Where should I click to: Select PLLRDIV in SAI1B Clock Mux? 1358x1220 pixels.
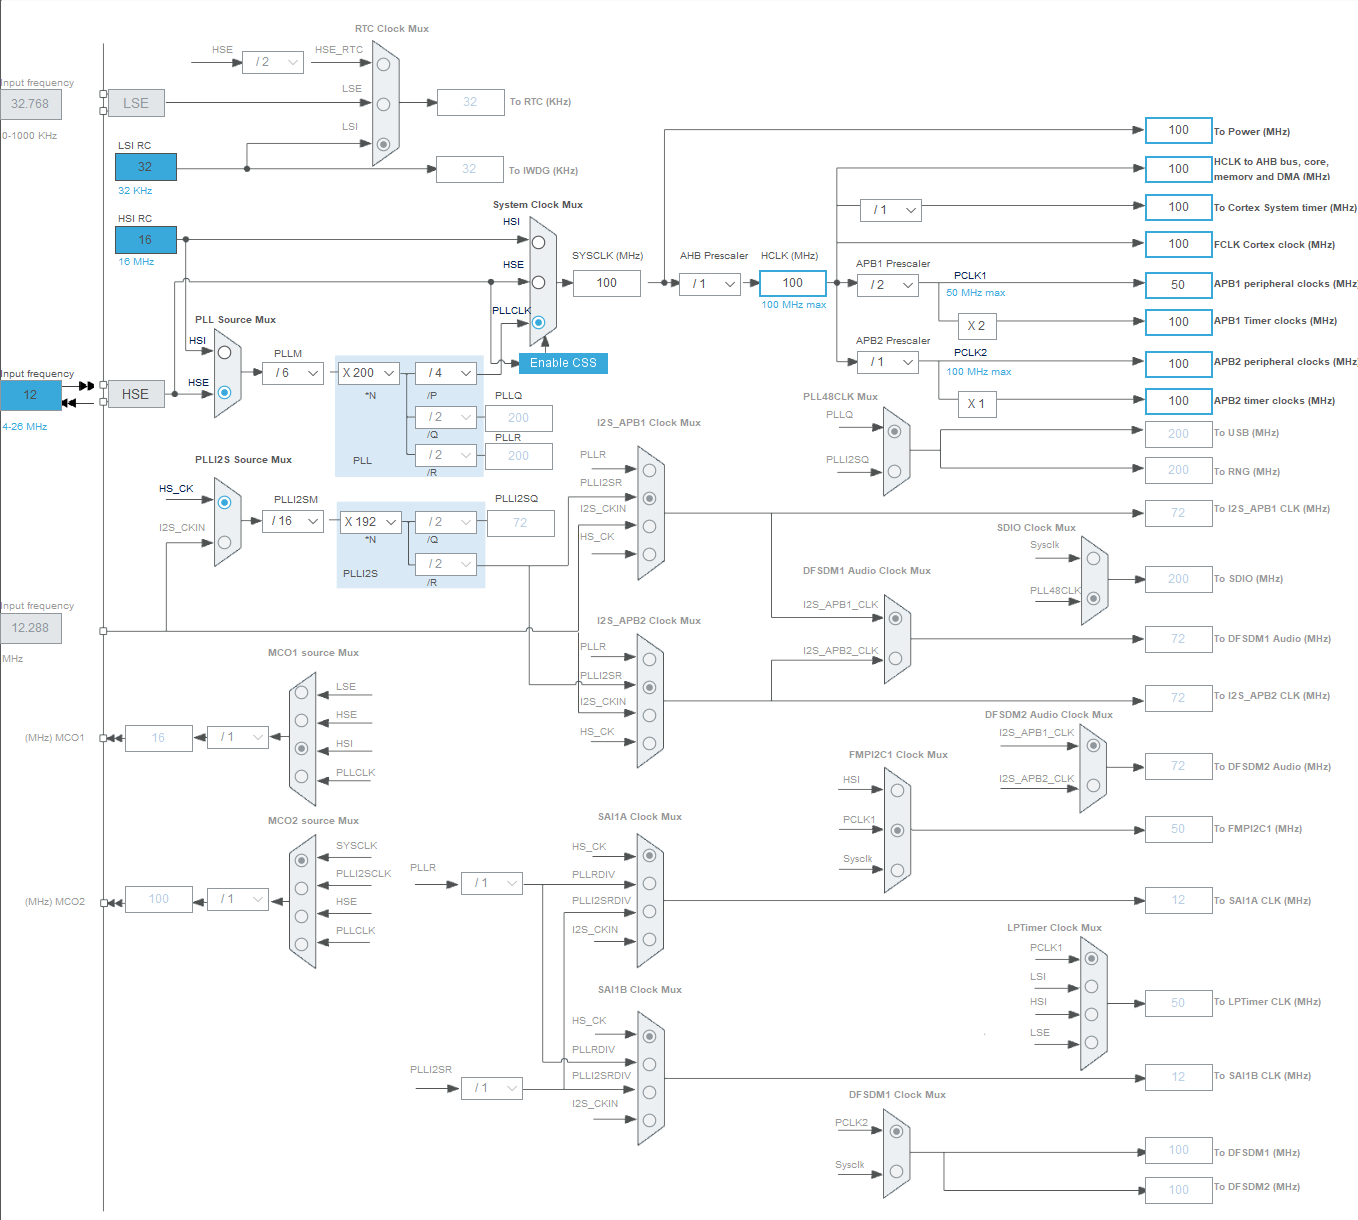tap(649, 1064)
